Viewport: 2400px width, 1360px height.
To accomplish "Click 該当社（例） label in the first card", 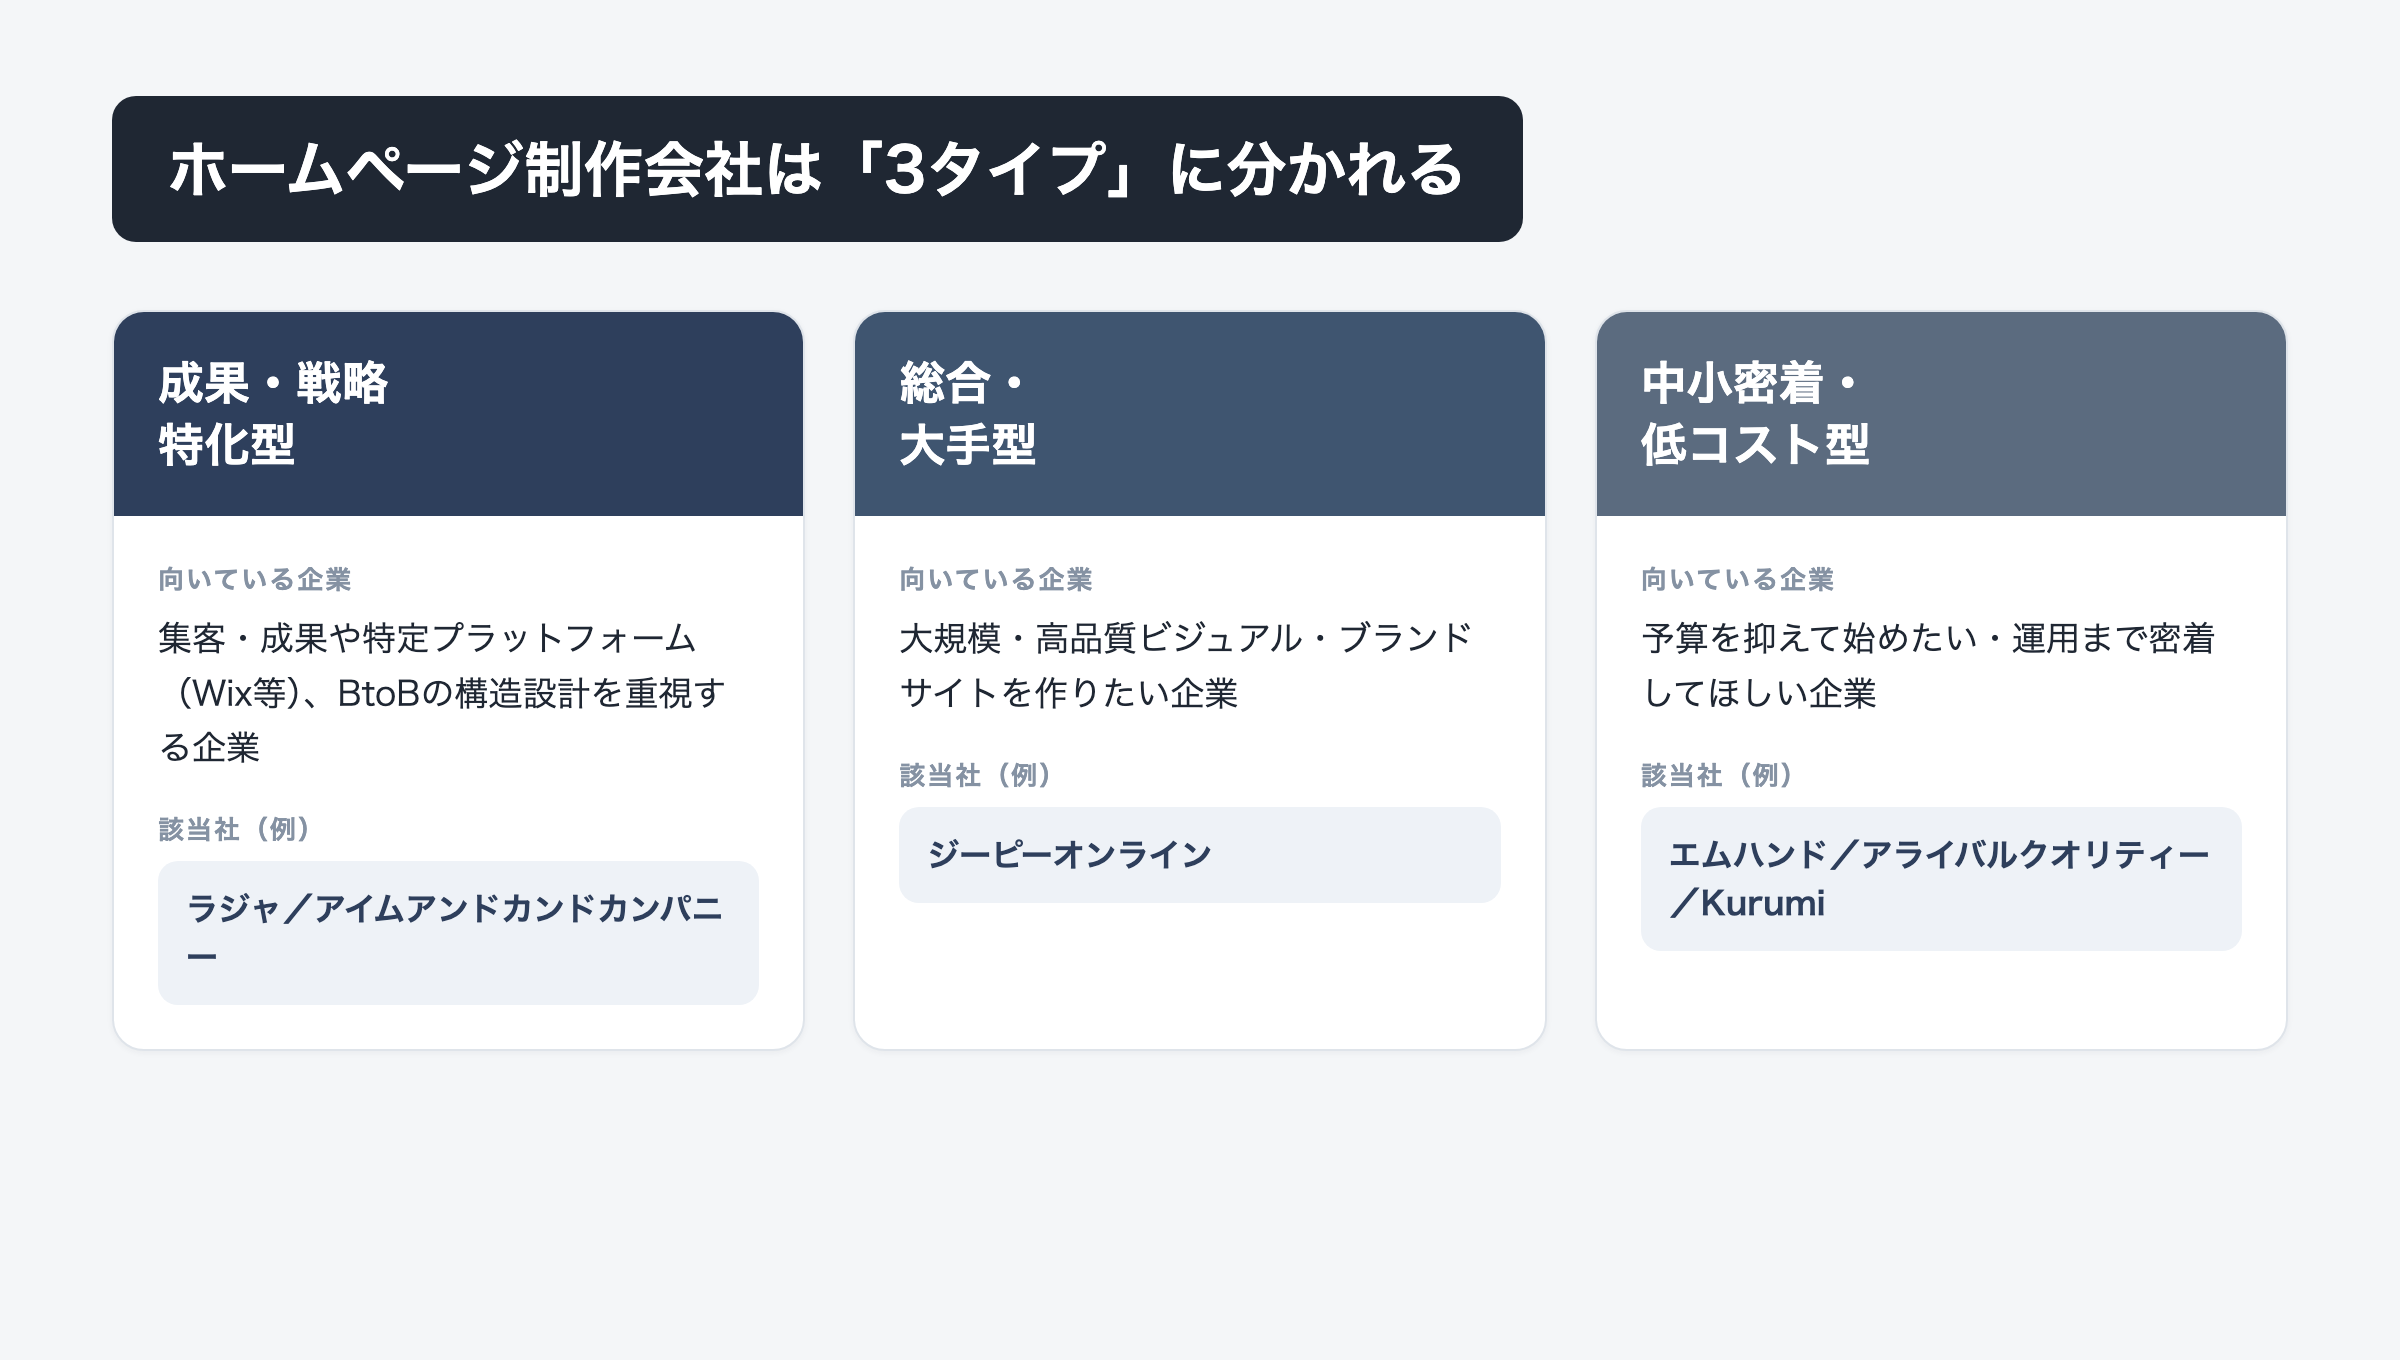I will [235, 829].
